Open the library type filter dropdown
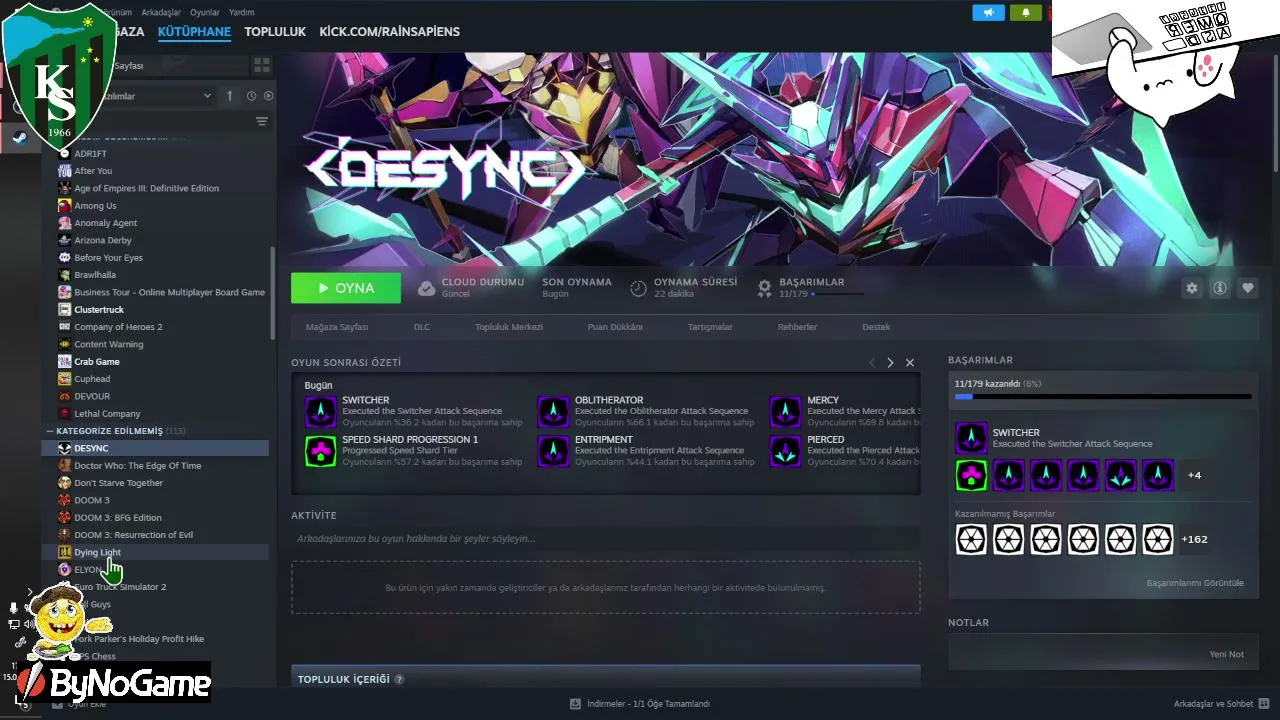The height and width of the screenshot is (720, 1280). [207, 96]
